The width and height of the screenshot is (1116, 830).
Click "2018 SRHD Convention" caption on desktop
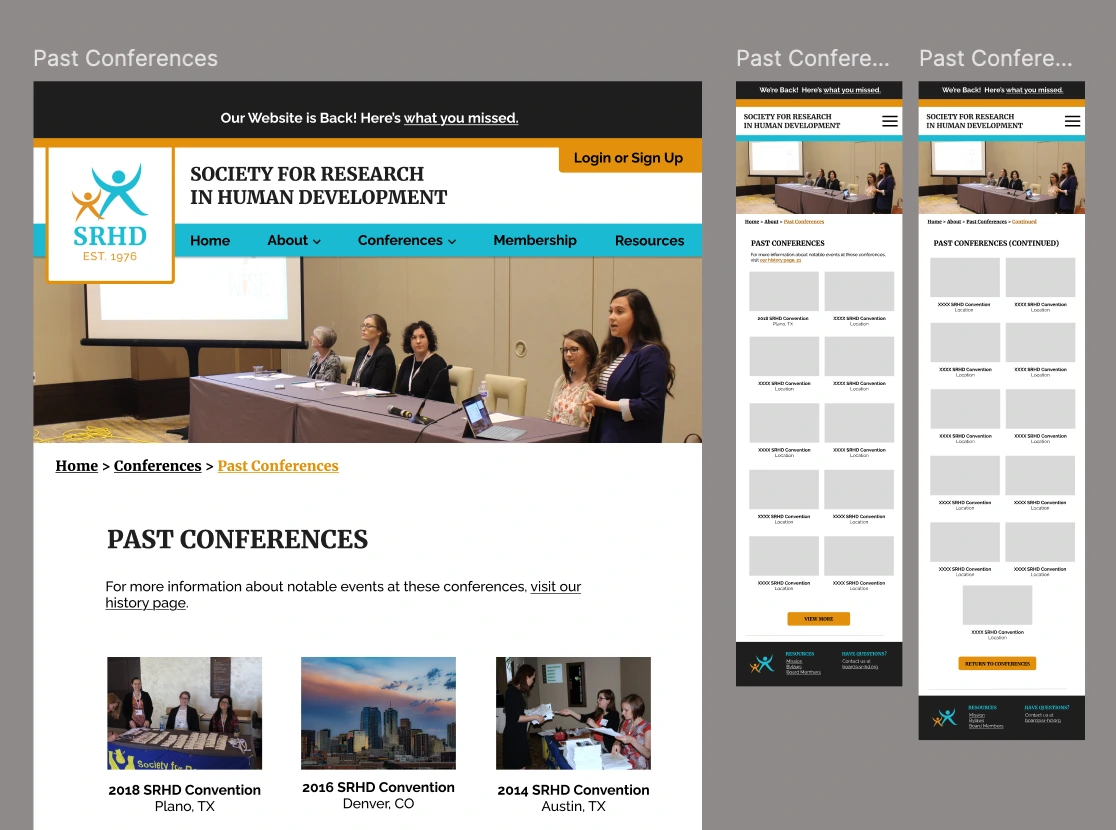184,790
